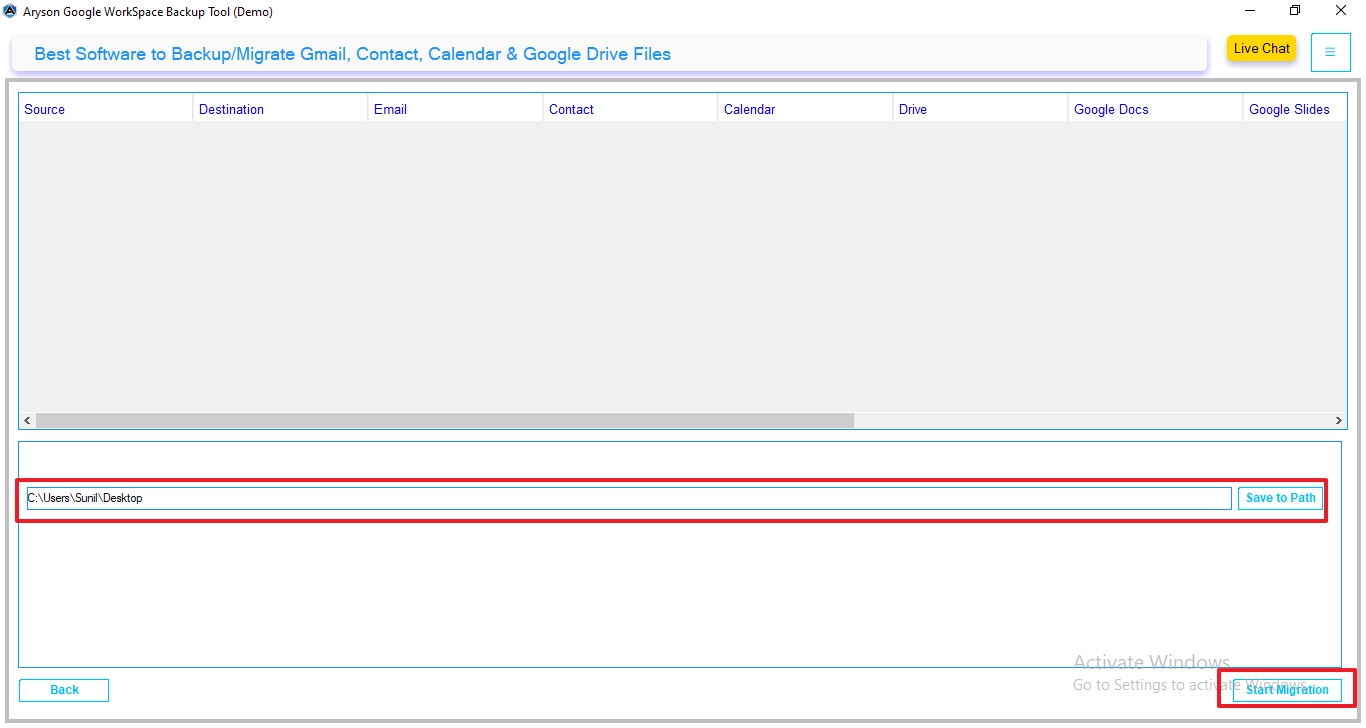Start Migration process
This screenshot has height=728, width=1366.
tap(1287, 690)
